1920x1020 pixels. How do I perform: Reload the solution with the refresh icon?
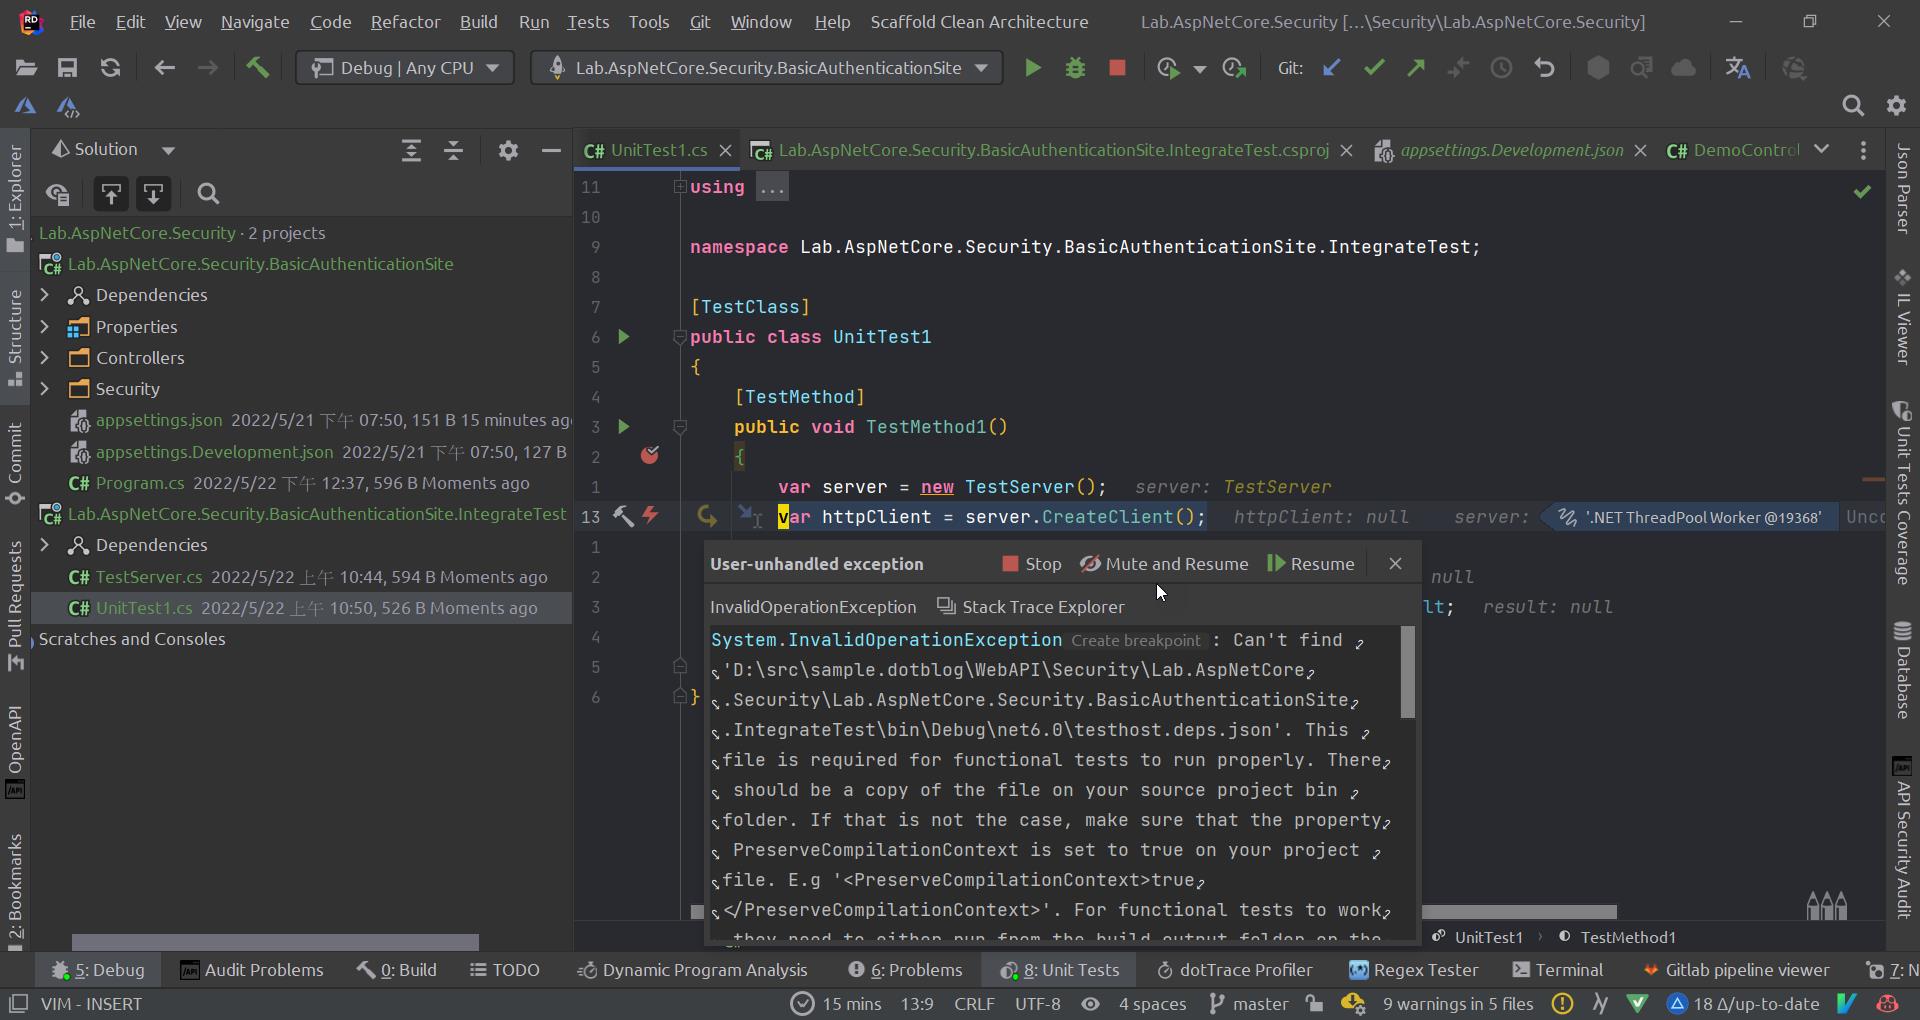(x=110, y=67)
